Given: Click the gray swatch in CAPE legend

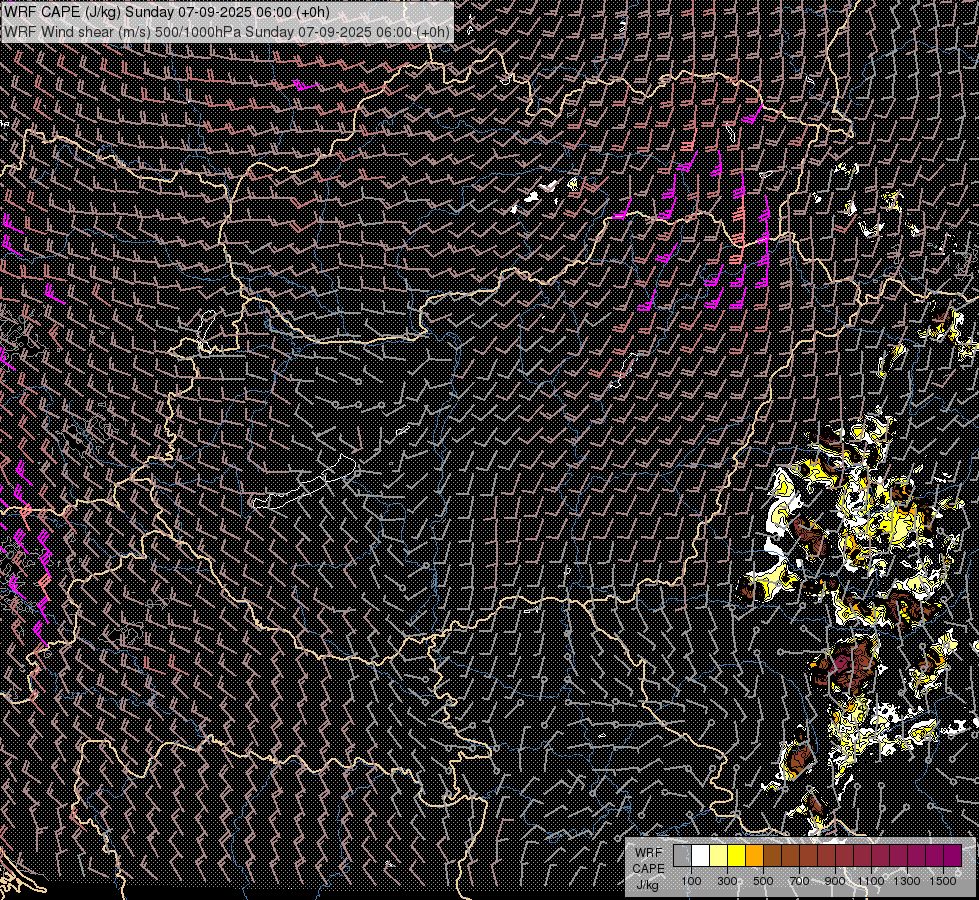Looking at the screenshot, I should tap(682, 856).
